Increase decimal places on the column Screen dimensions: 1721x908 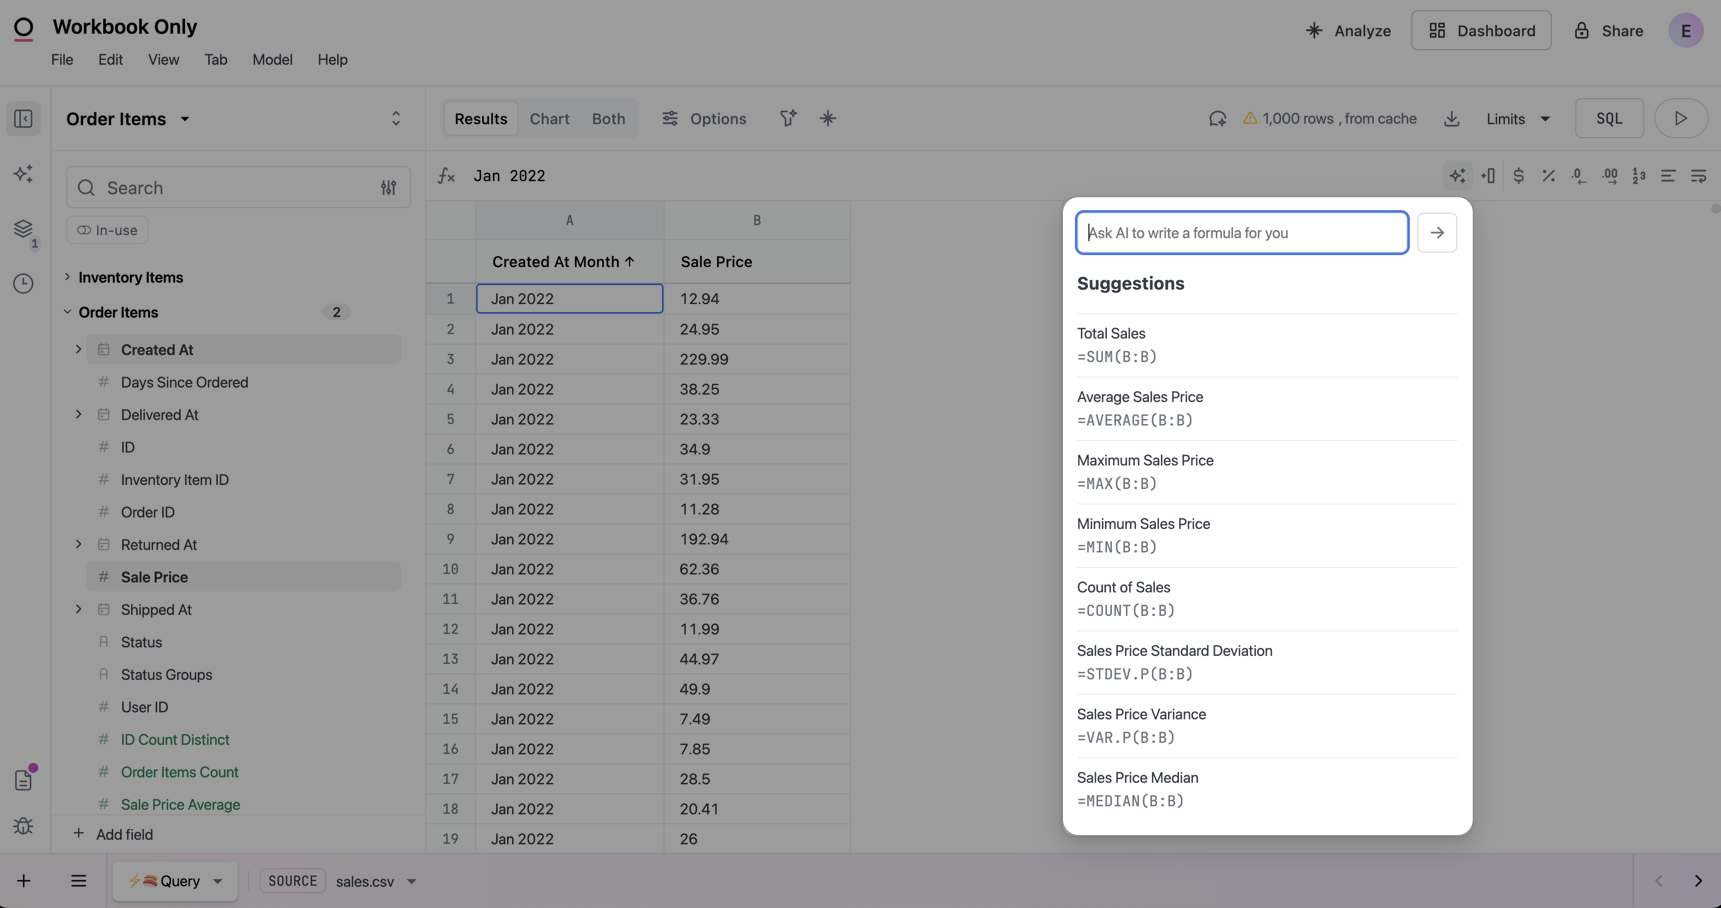pyautogui.click(x=1610, y=176)
